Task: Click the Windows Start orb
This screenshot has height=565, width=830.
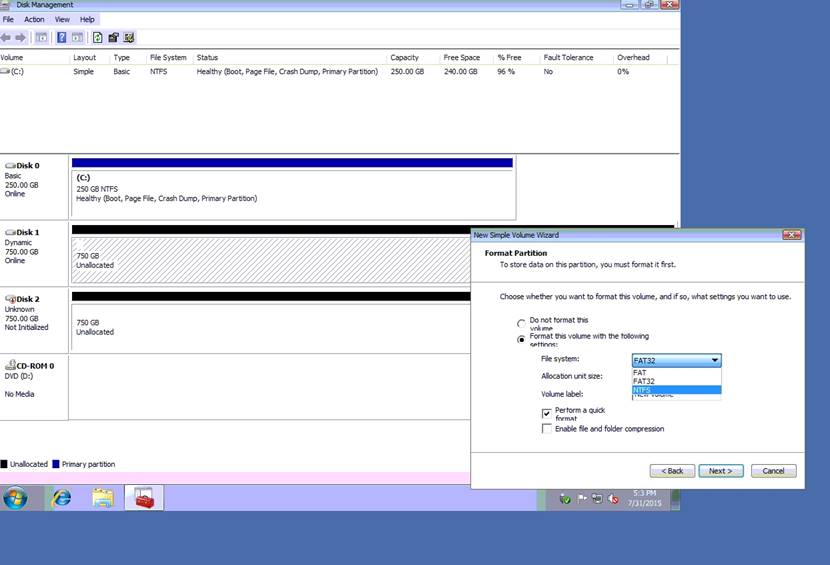Action: point(16,497)
